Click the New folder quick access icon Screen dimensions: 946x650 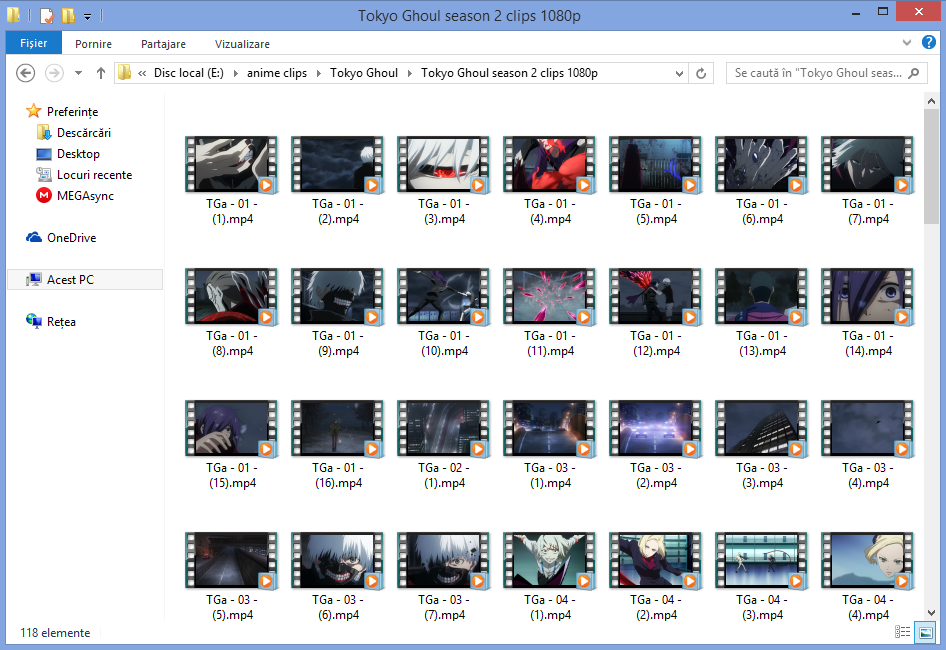[69, 16]
